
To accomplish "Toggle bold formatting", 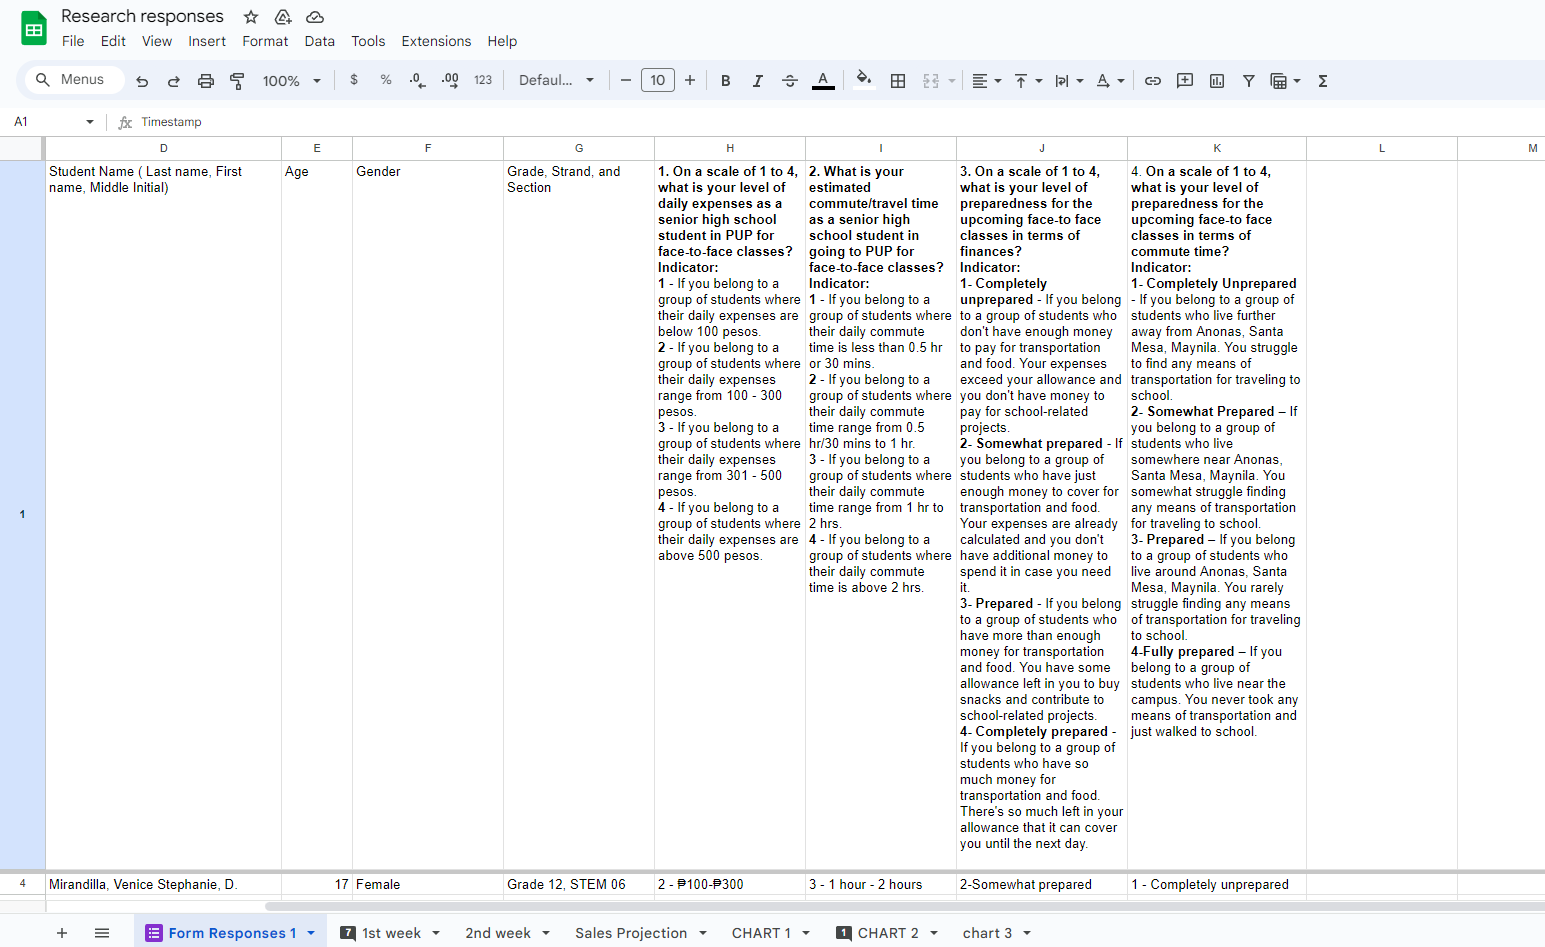I will (726, 81).
